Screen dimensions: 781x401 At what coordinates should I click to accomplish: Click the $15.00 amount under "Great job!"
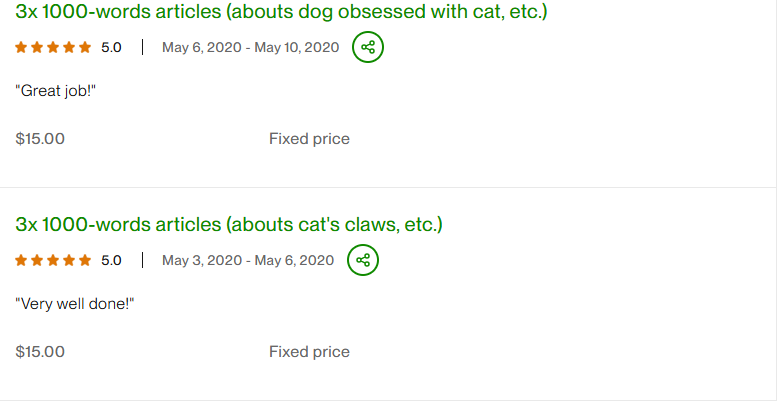point(40,139)
